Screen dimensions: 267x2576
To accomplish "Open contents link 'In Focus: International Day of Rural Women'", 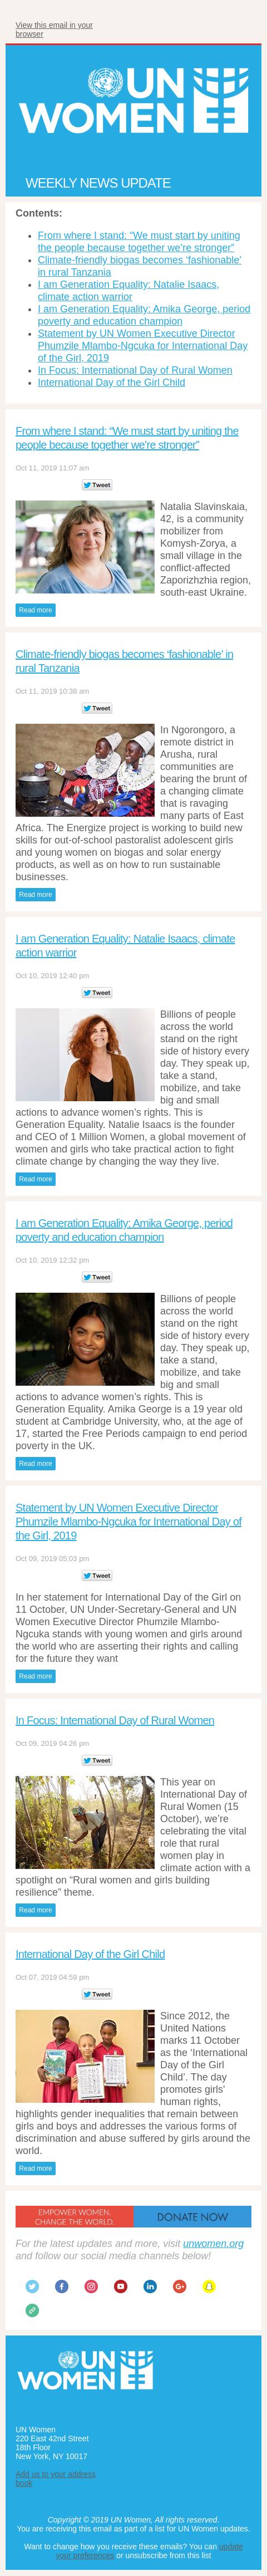I will pos(135,370).
